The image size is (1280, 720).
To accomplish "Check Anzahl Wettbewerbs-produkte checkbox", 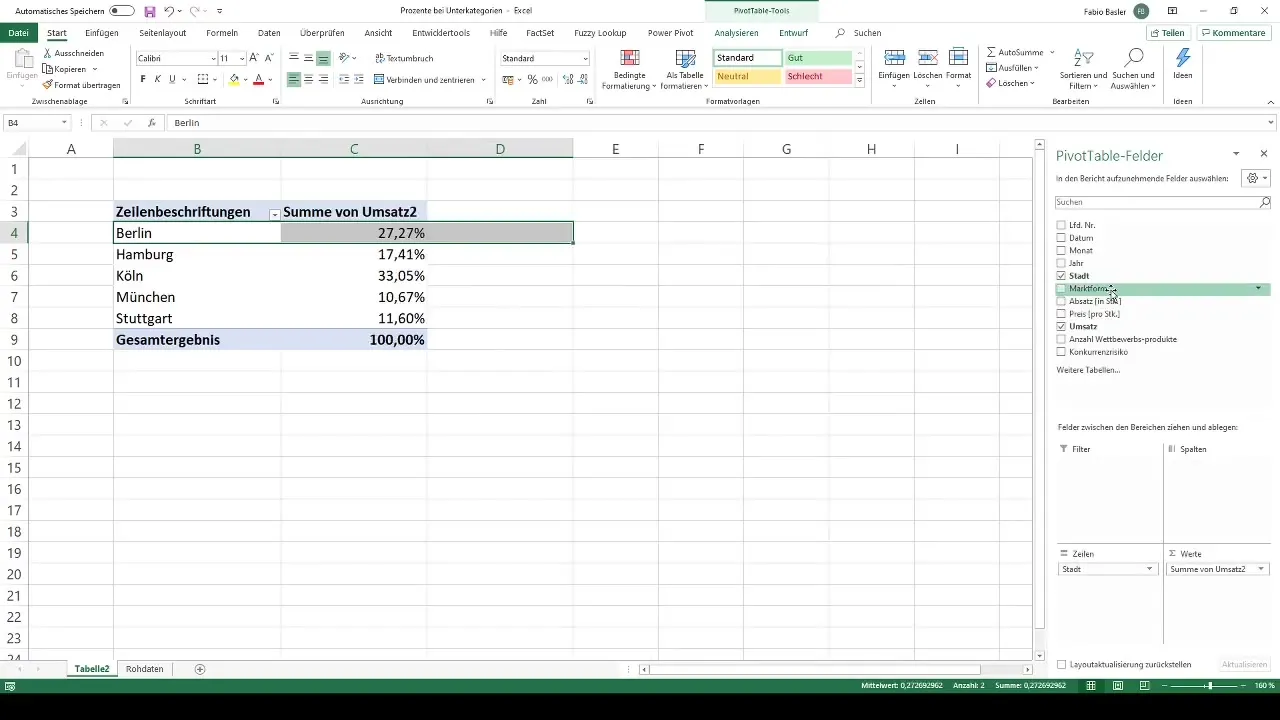I will [1061, 339].
